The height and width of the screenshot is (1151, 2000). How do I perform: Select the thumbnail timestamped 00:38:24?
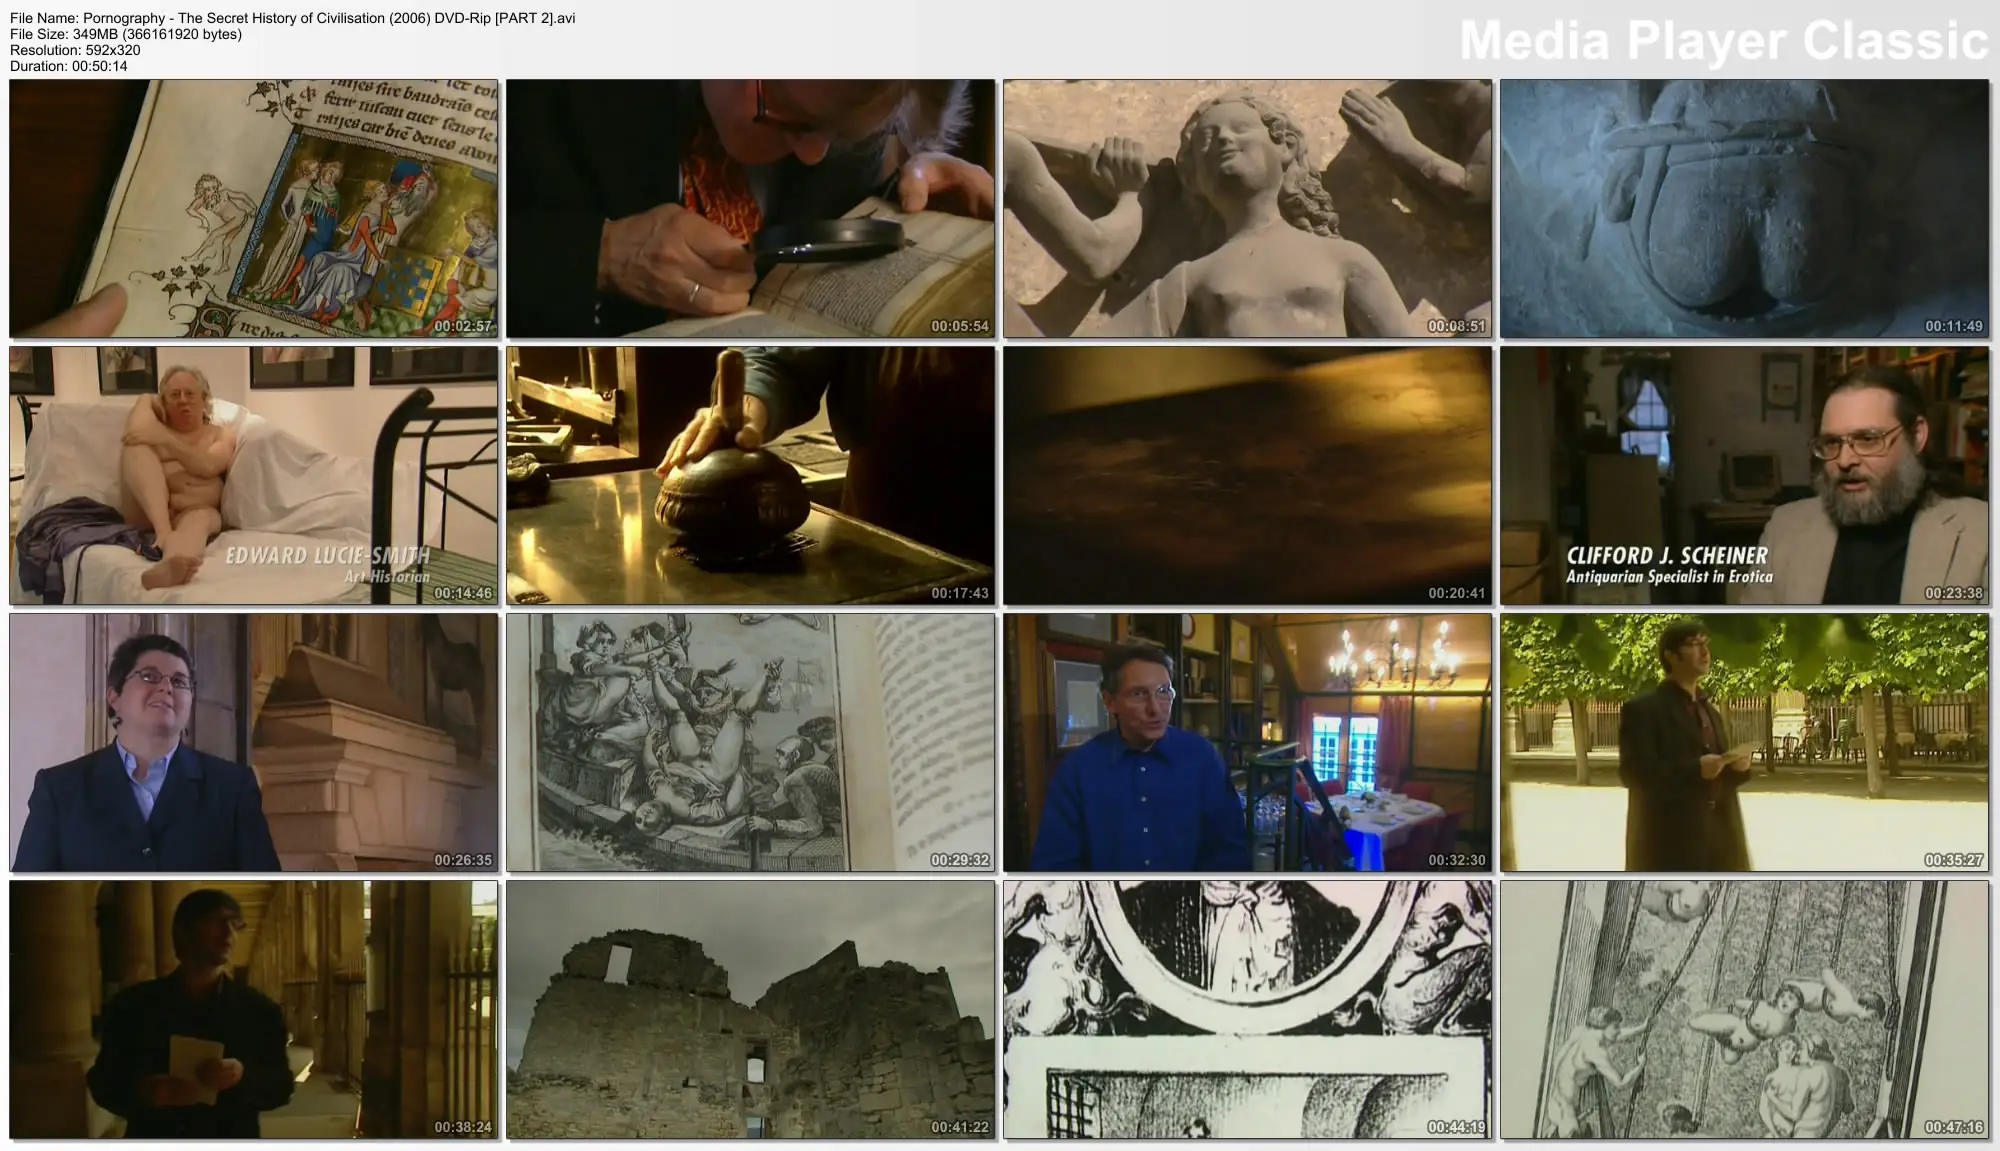[254, 1009]
